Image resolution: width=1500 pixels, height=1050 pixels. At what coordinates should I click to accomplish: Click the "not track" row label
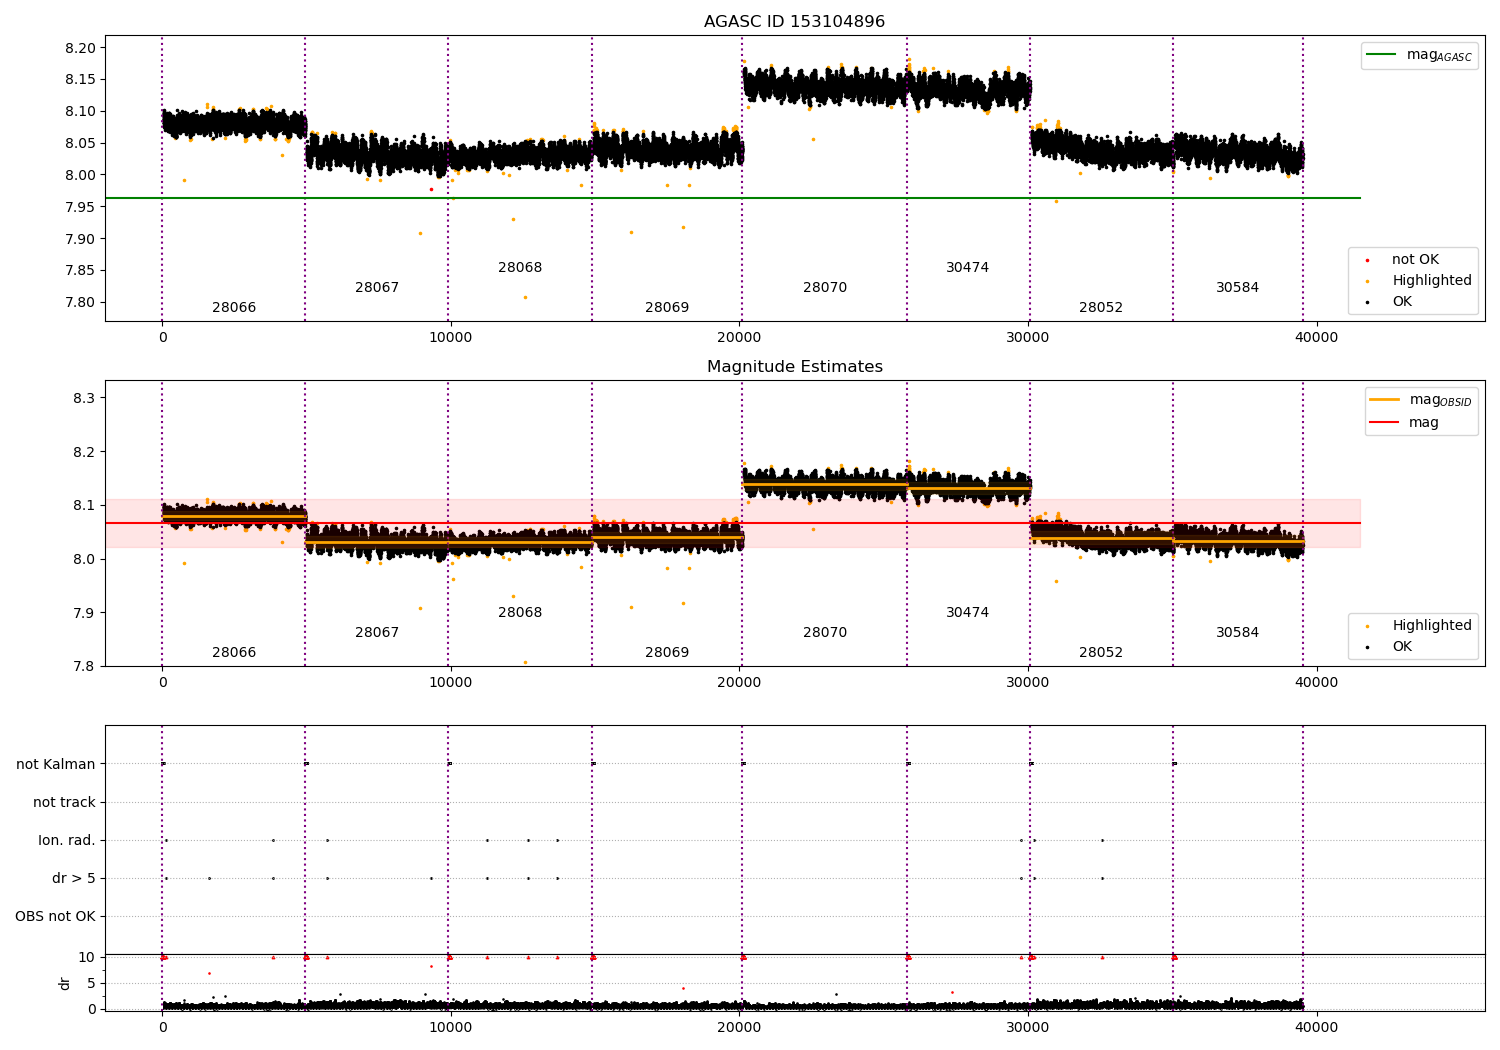pos(64,802)
